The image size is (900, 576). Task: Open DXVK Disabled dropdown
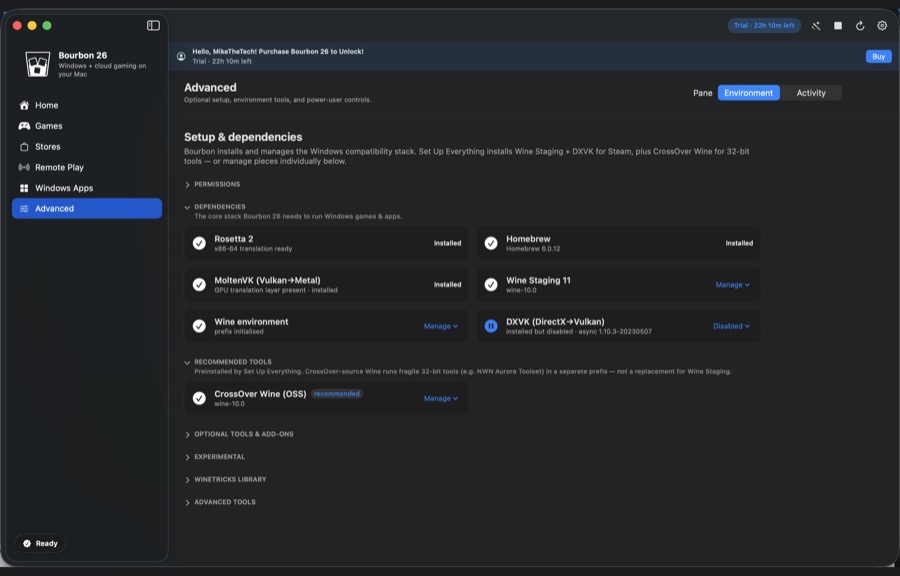731,326
